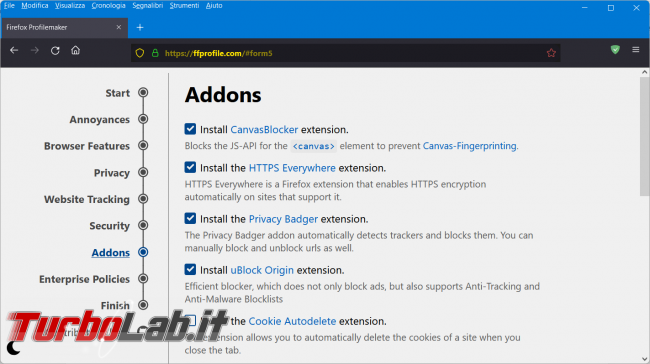Image resolution: width=650 pixels, height=364 pixels.
Task: Open the Visualizza menu
Action: coord(70,6)
